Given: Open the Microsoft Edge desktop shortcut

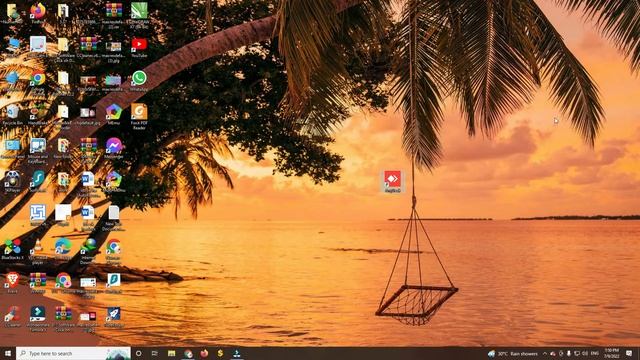Looking at the screenshot, I should [x=63, y=249].
